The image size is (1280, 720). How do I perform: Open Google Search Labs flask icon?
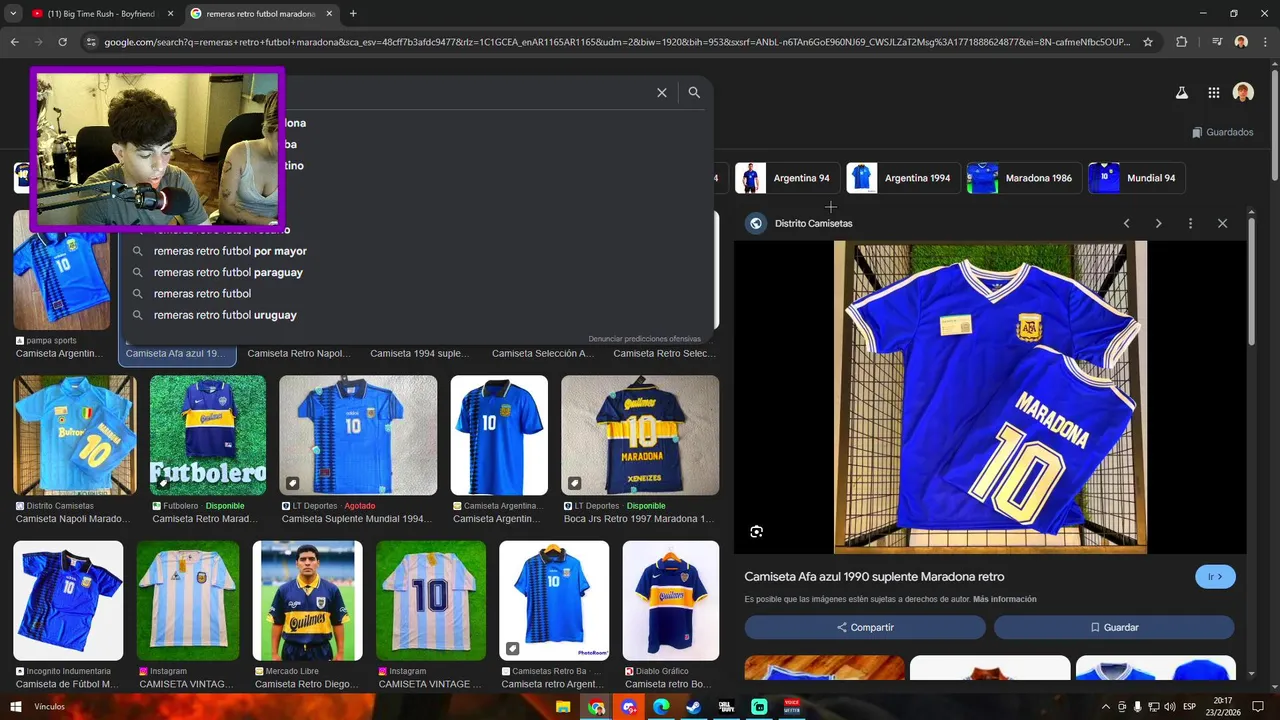point(1181,92)
